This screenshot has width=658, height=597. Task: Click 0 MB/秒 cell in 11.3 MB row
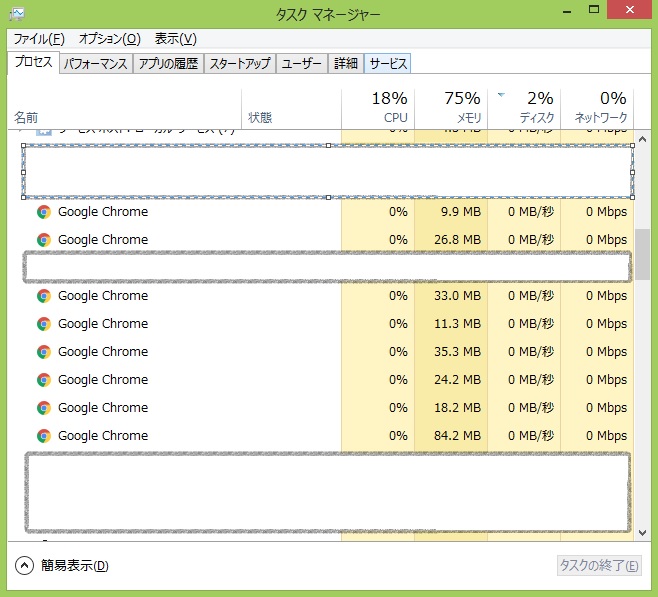(524, 324)
